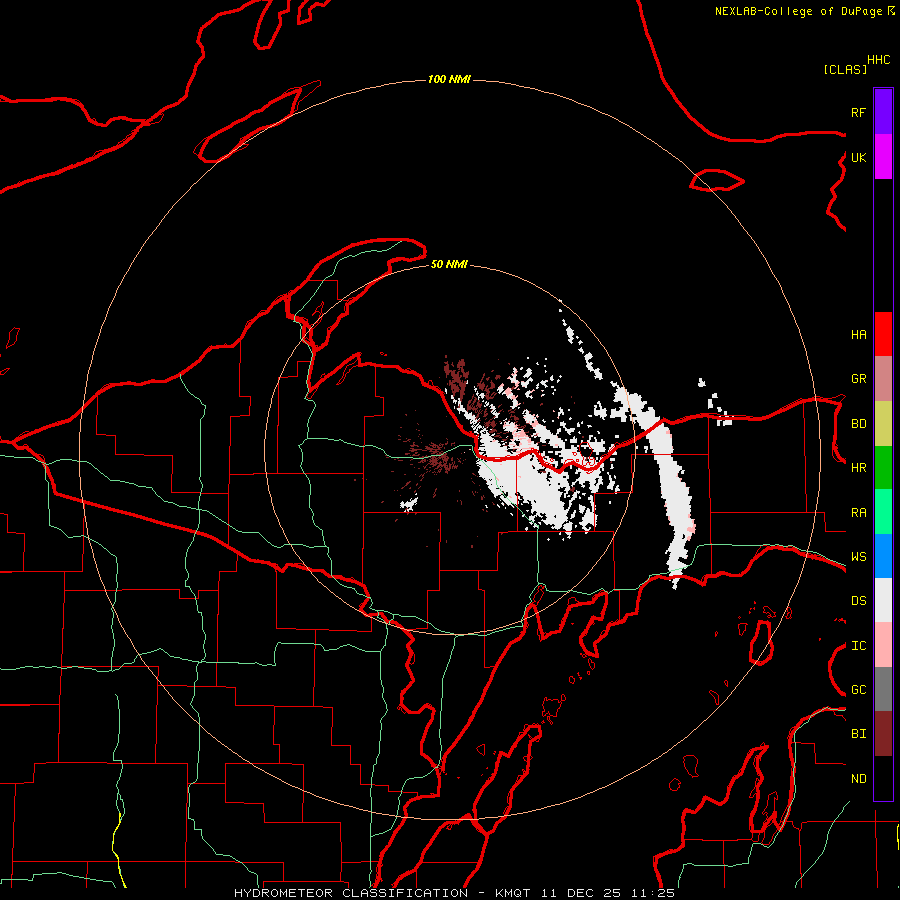The image size is (900, 900).
Task: Click the RA legend label
Action: tap(858, 513)
